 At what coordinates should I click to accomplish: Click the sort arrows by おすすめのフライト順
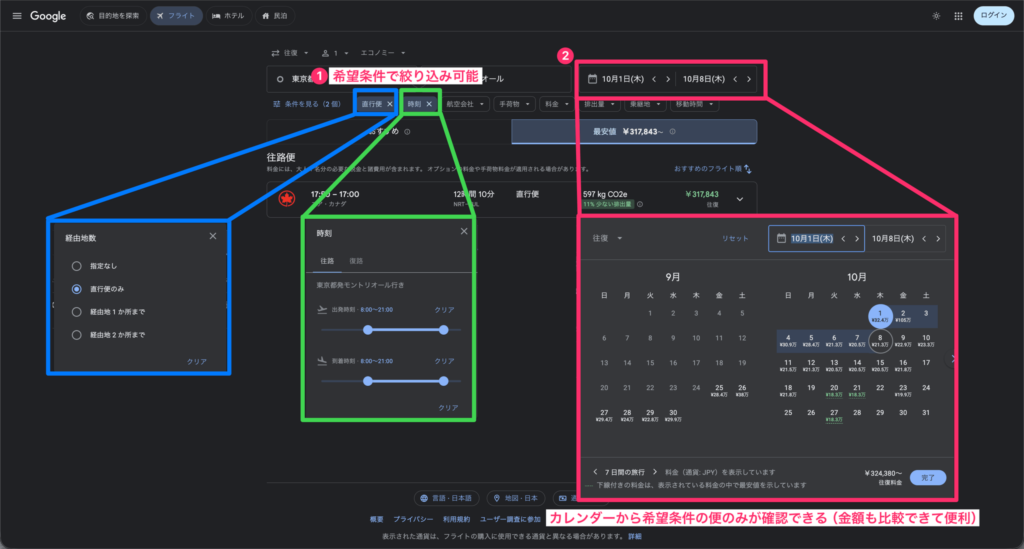pyautogui.click(x=748, y=169)
